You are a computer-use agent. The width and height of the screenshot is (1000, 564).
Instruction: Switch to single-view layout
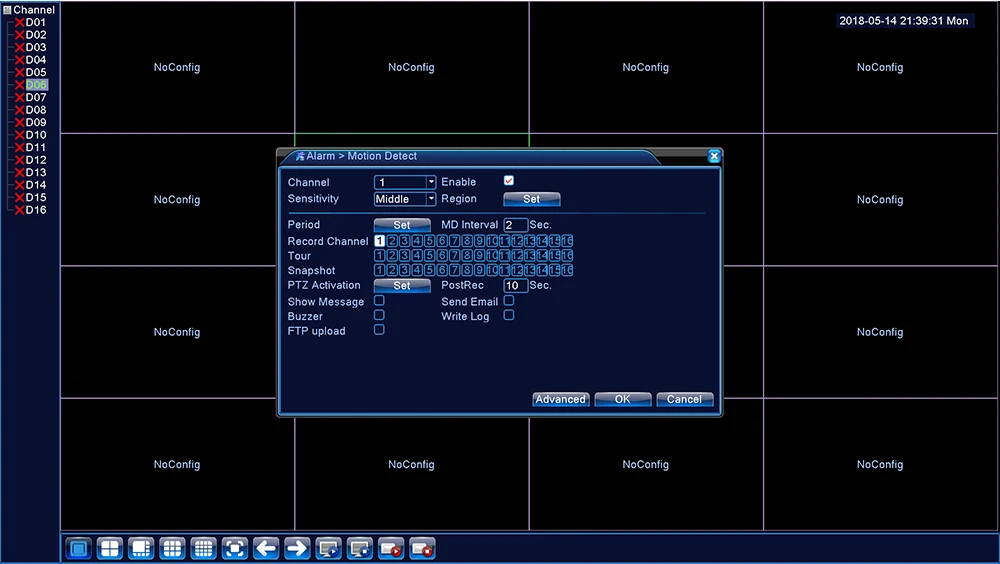(x=78, y=548)
